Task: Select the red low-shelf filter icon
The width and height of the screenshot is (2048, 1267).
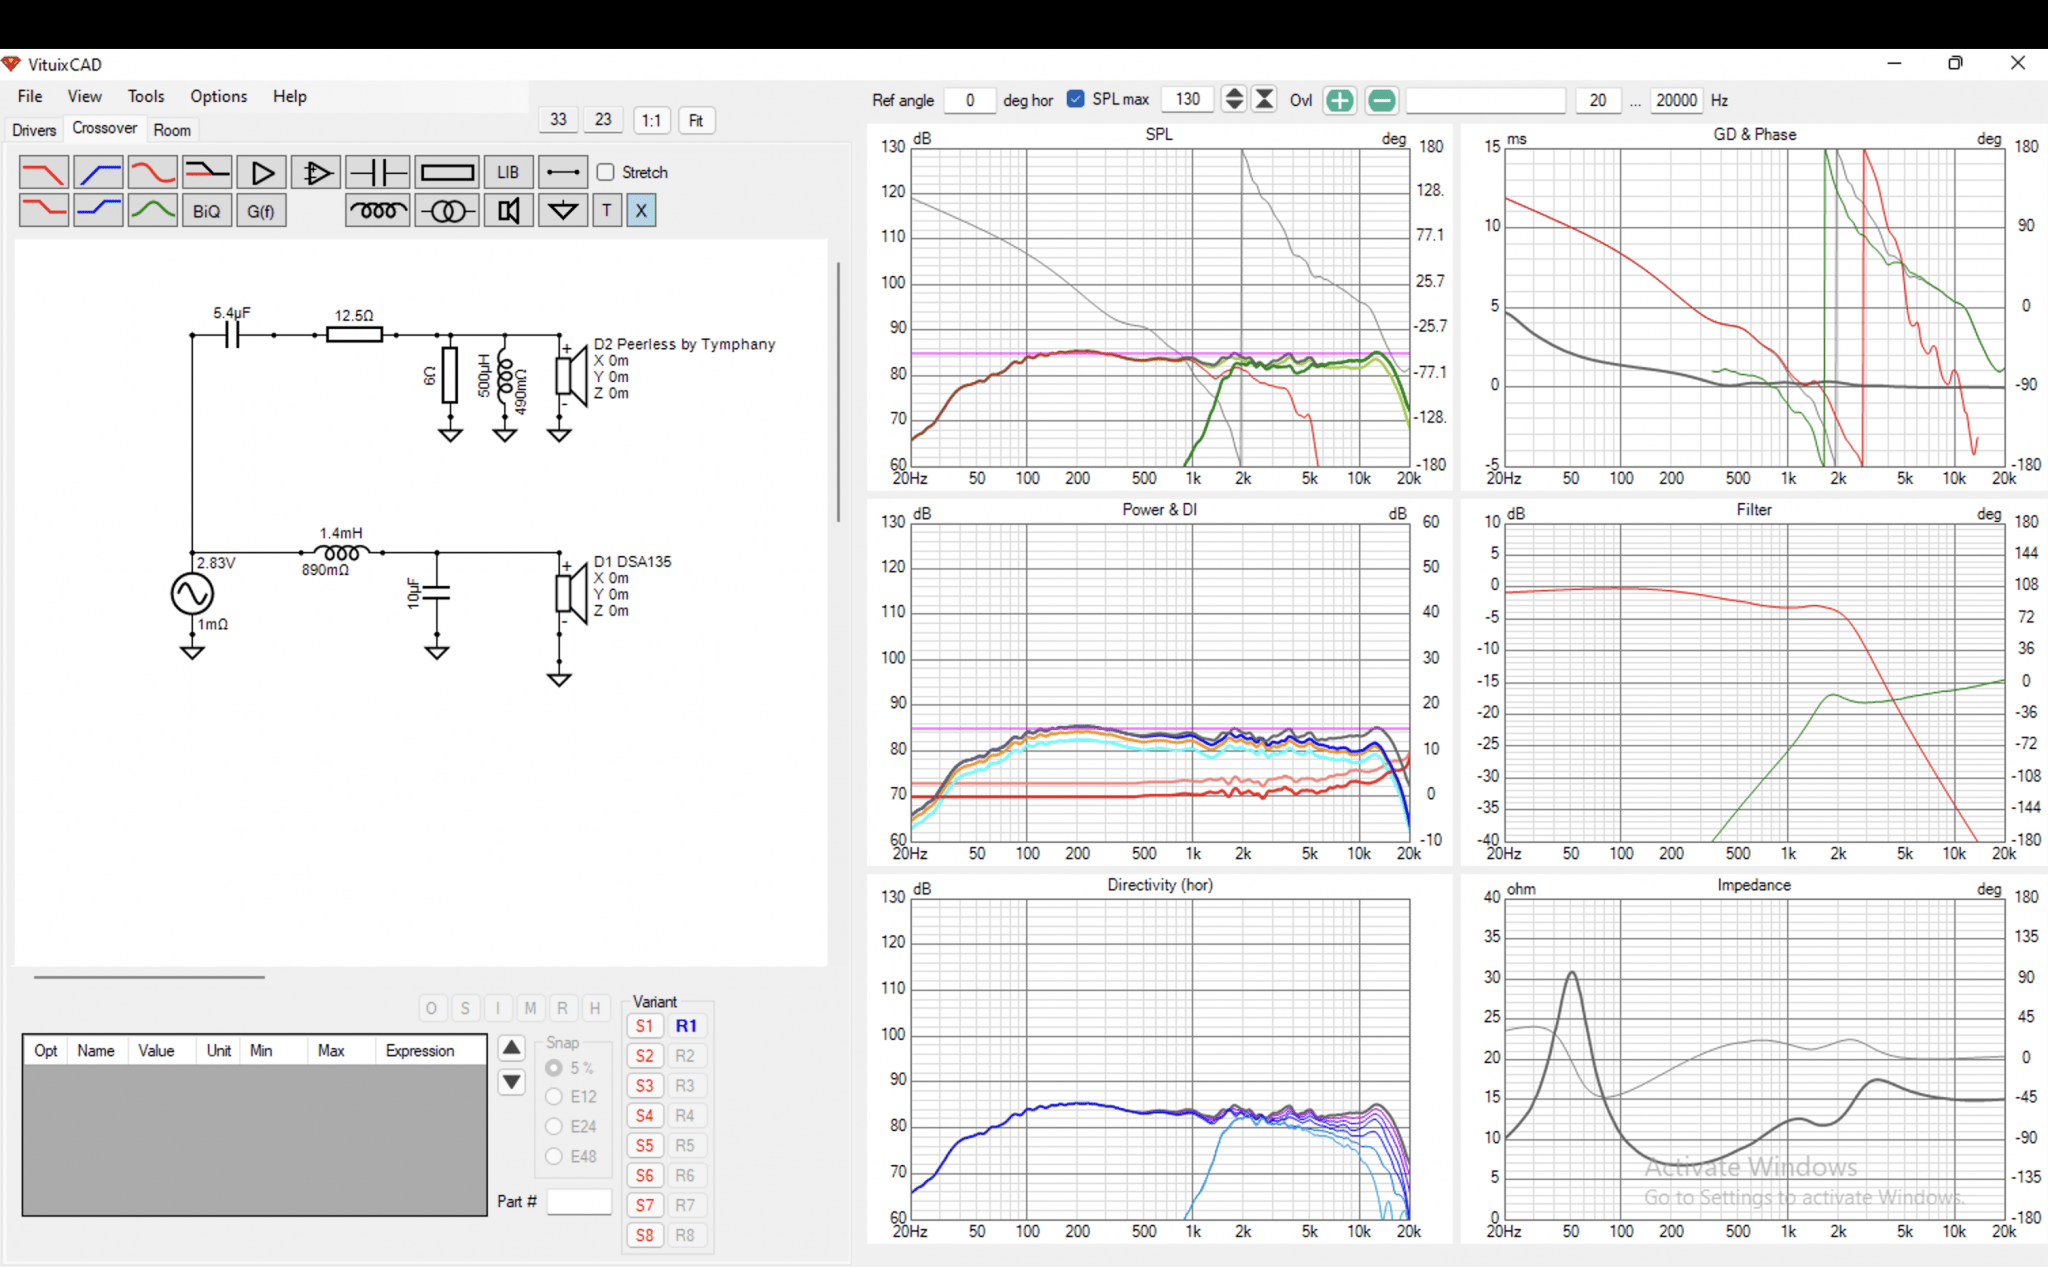Action: 43,211
